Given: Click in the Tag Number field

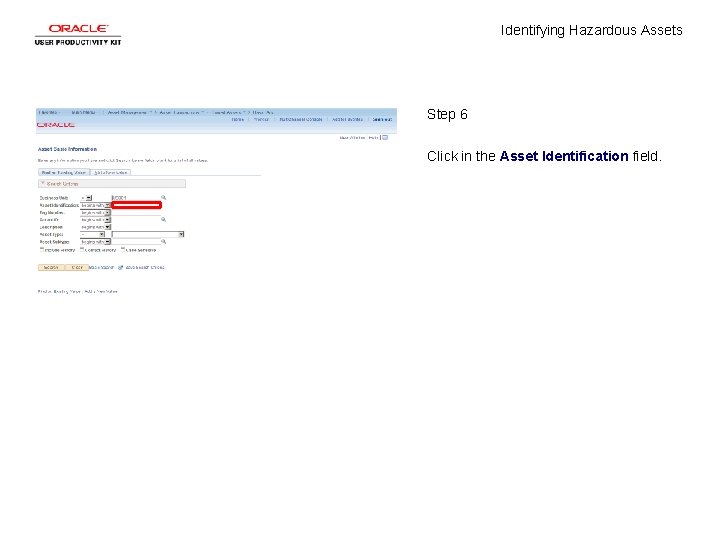Looking at the screenshot, I should click(136, 213).
